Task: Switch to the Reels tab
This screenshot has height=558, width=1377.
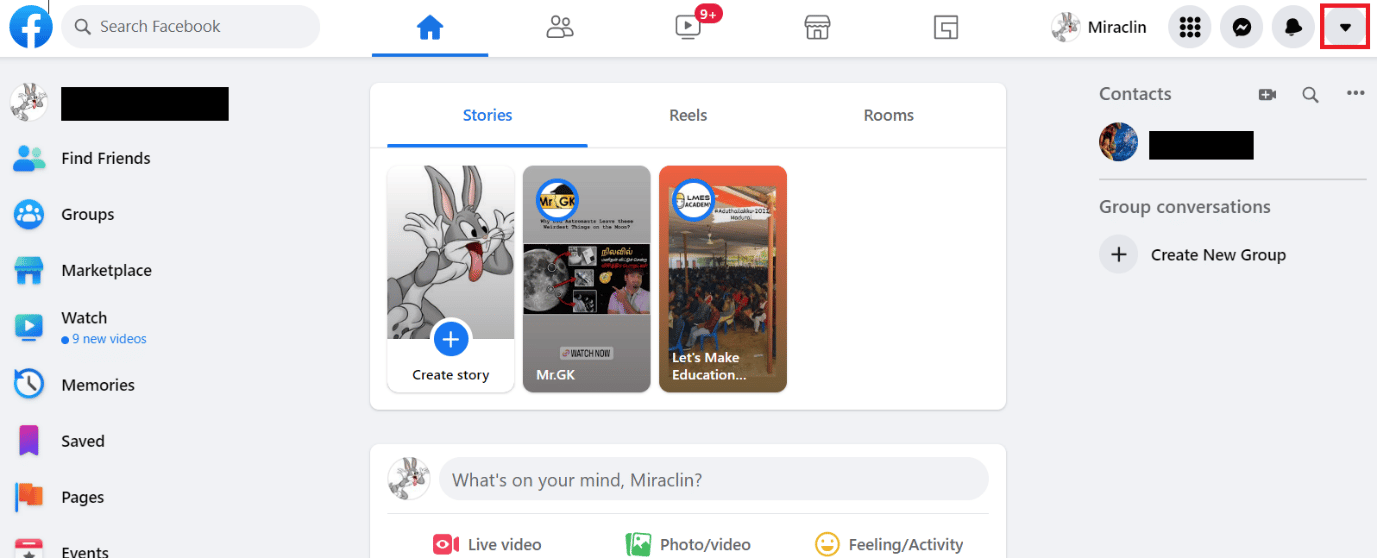Action: (688, 115)
